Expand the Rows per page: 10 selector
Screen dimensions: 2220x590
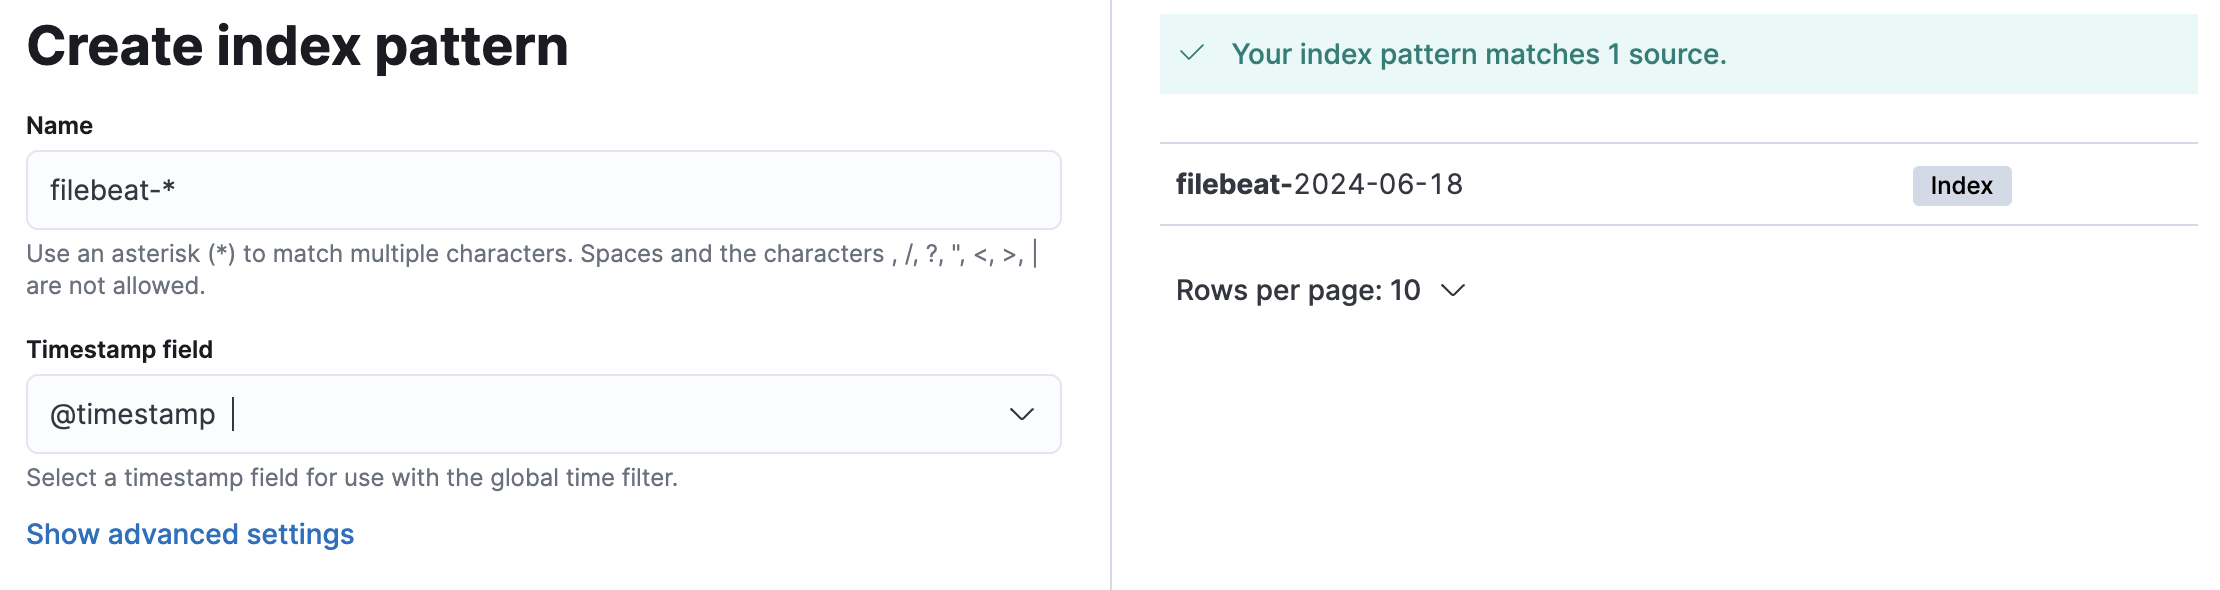point(1320,290)
